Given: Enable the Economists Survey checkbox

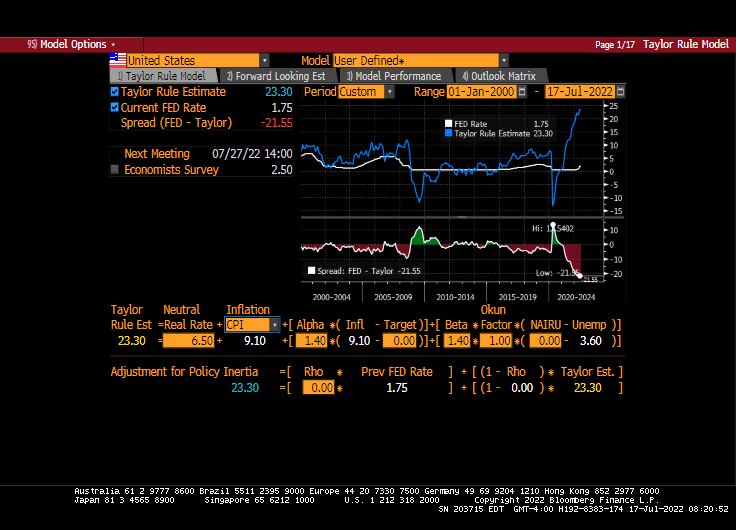Looking at the screenshot, I should click(x=115, y=170).
